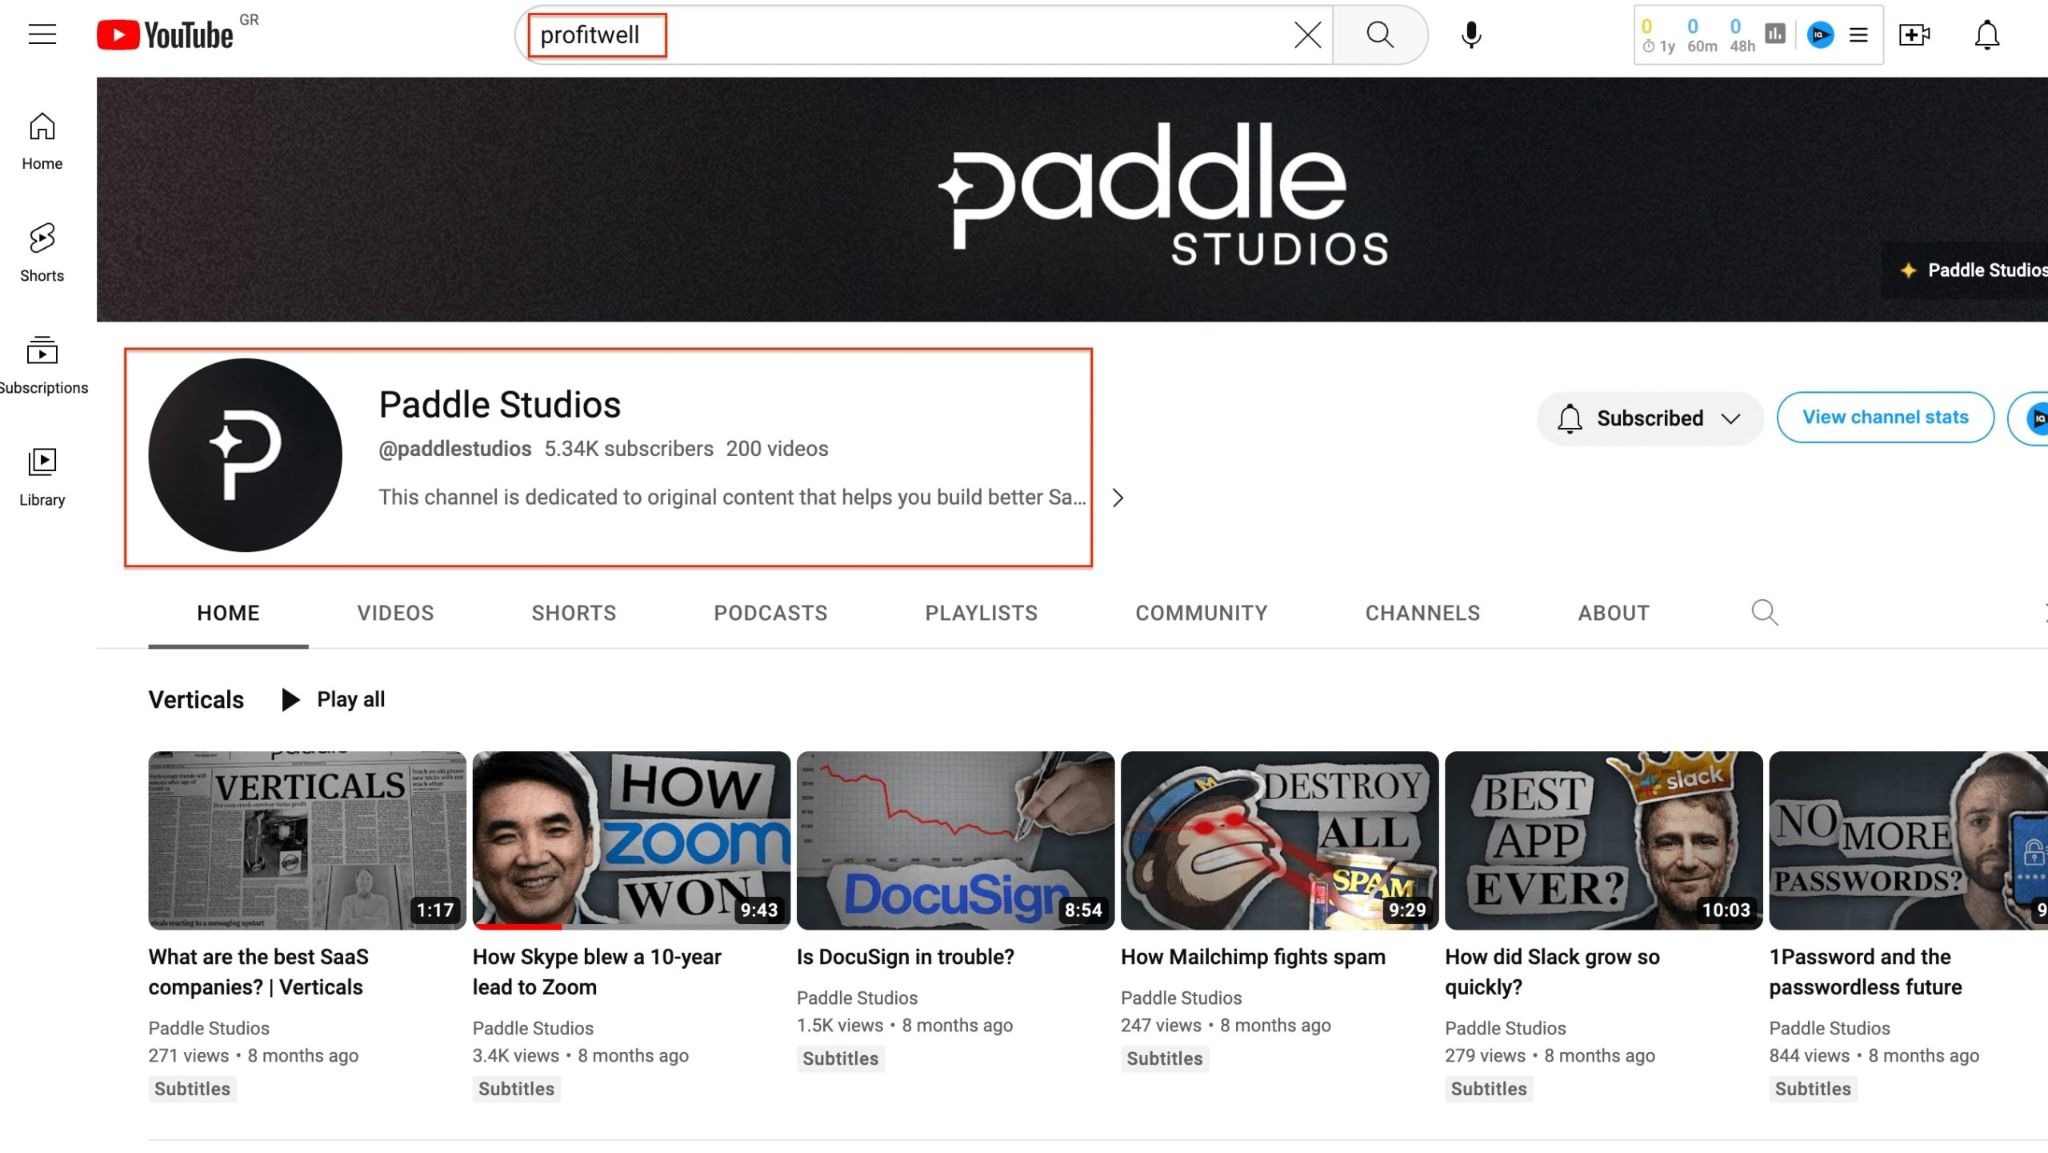Screen dimensions: 2048x1153
Task: Open the Verticals section title
Action: pos(196,699)
